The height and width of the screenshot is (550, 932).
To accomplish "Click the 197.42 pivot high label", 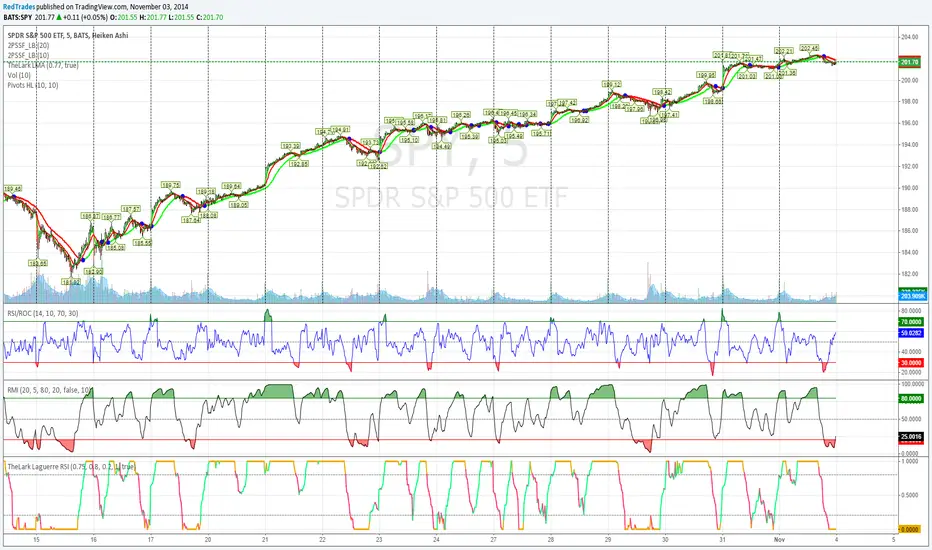I will click(x=568, y=103).
